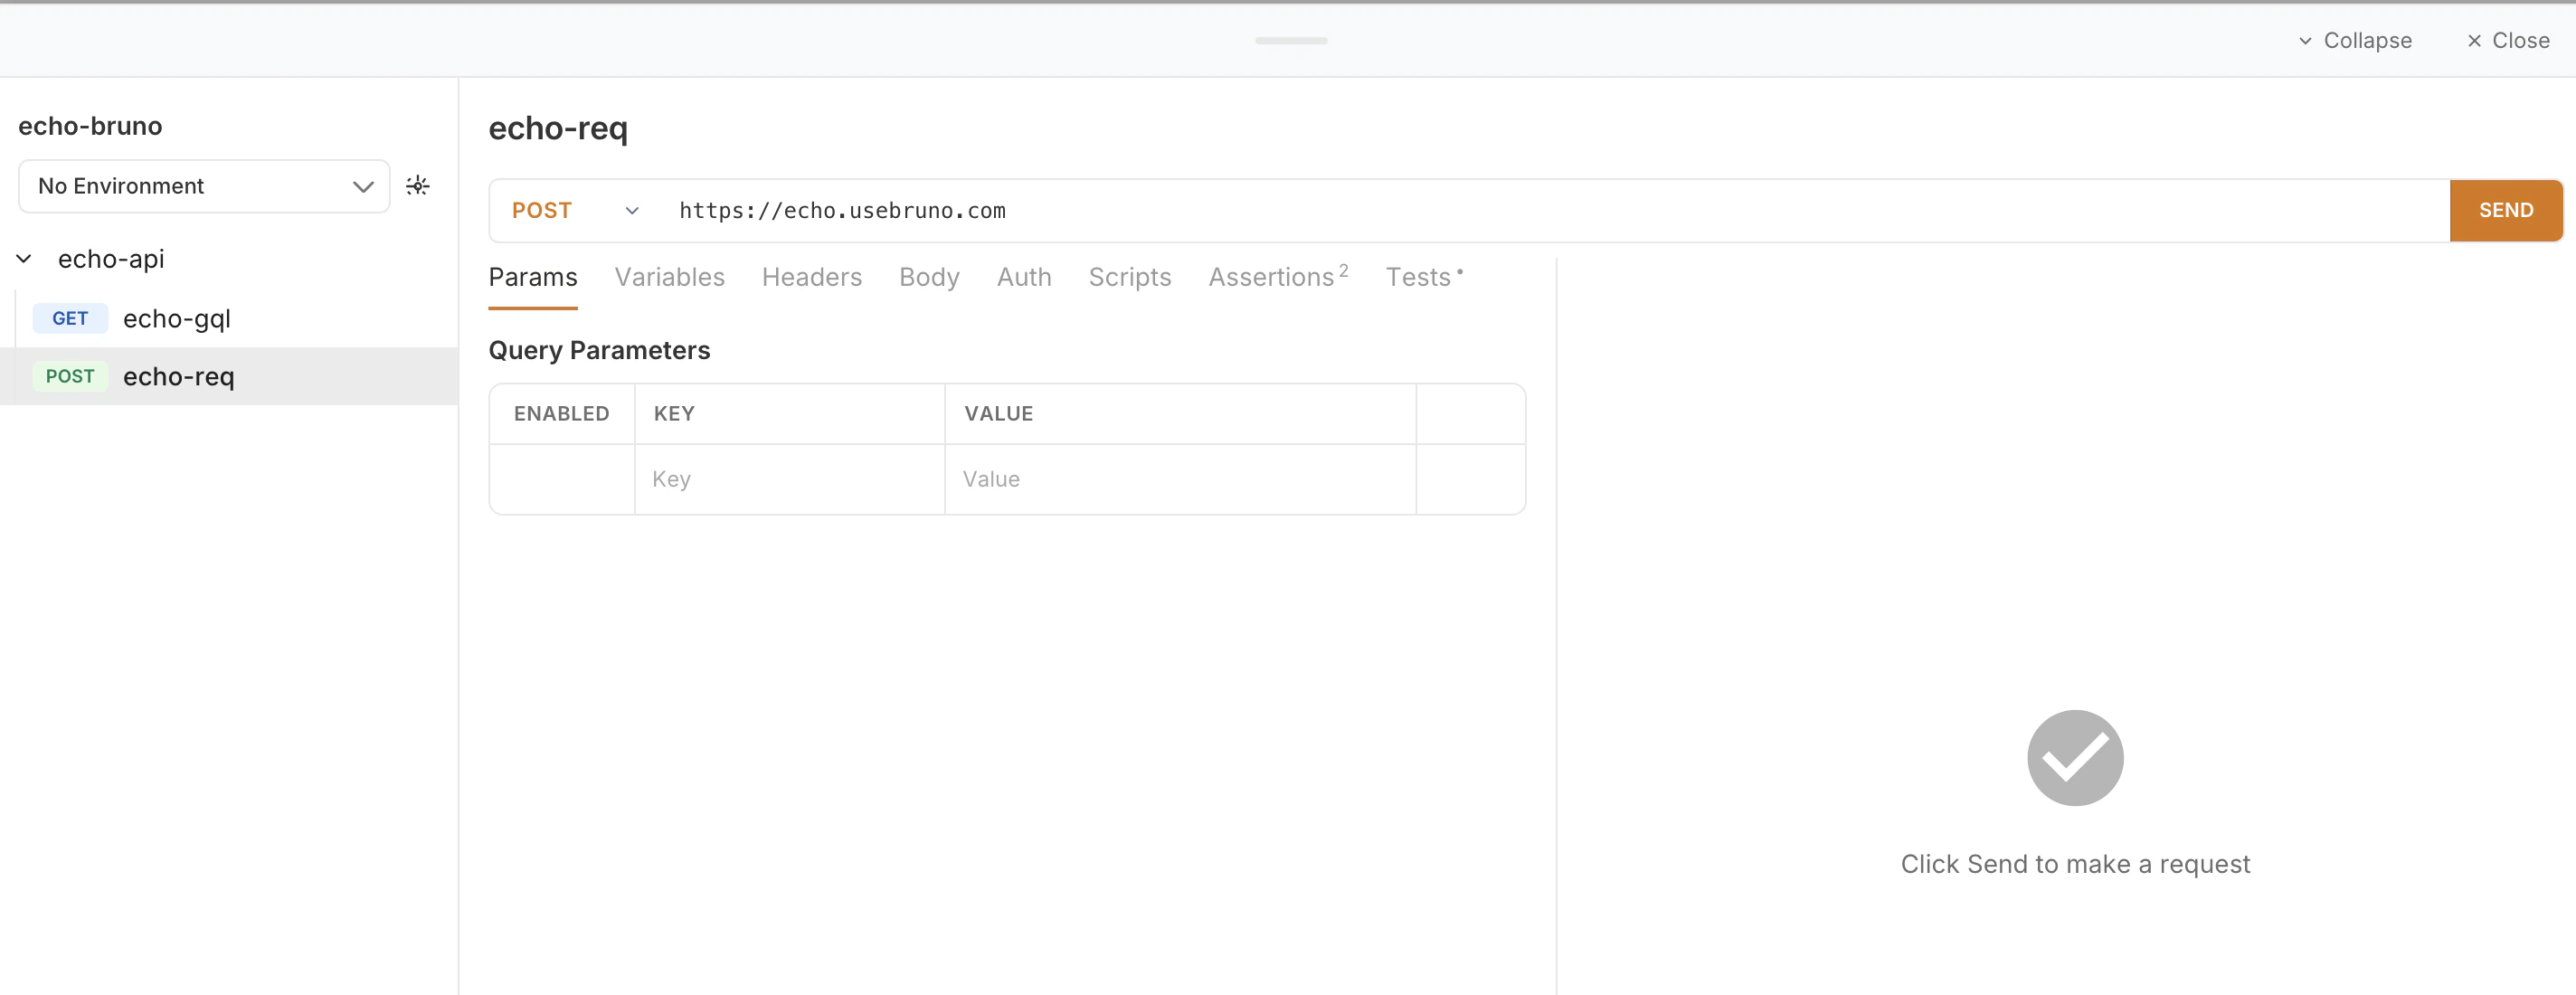Open the Scripts tab
This screenshot has width=2576, height=995.
point(1129,277)
